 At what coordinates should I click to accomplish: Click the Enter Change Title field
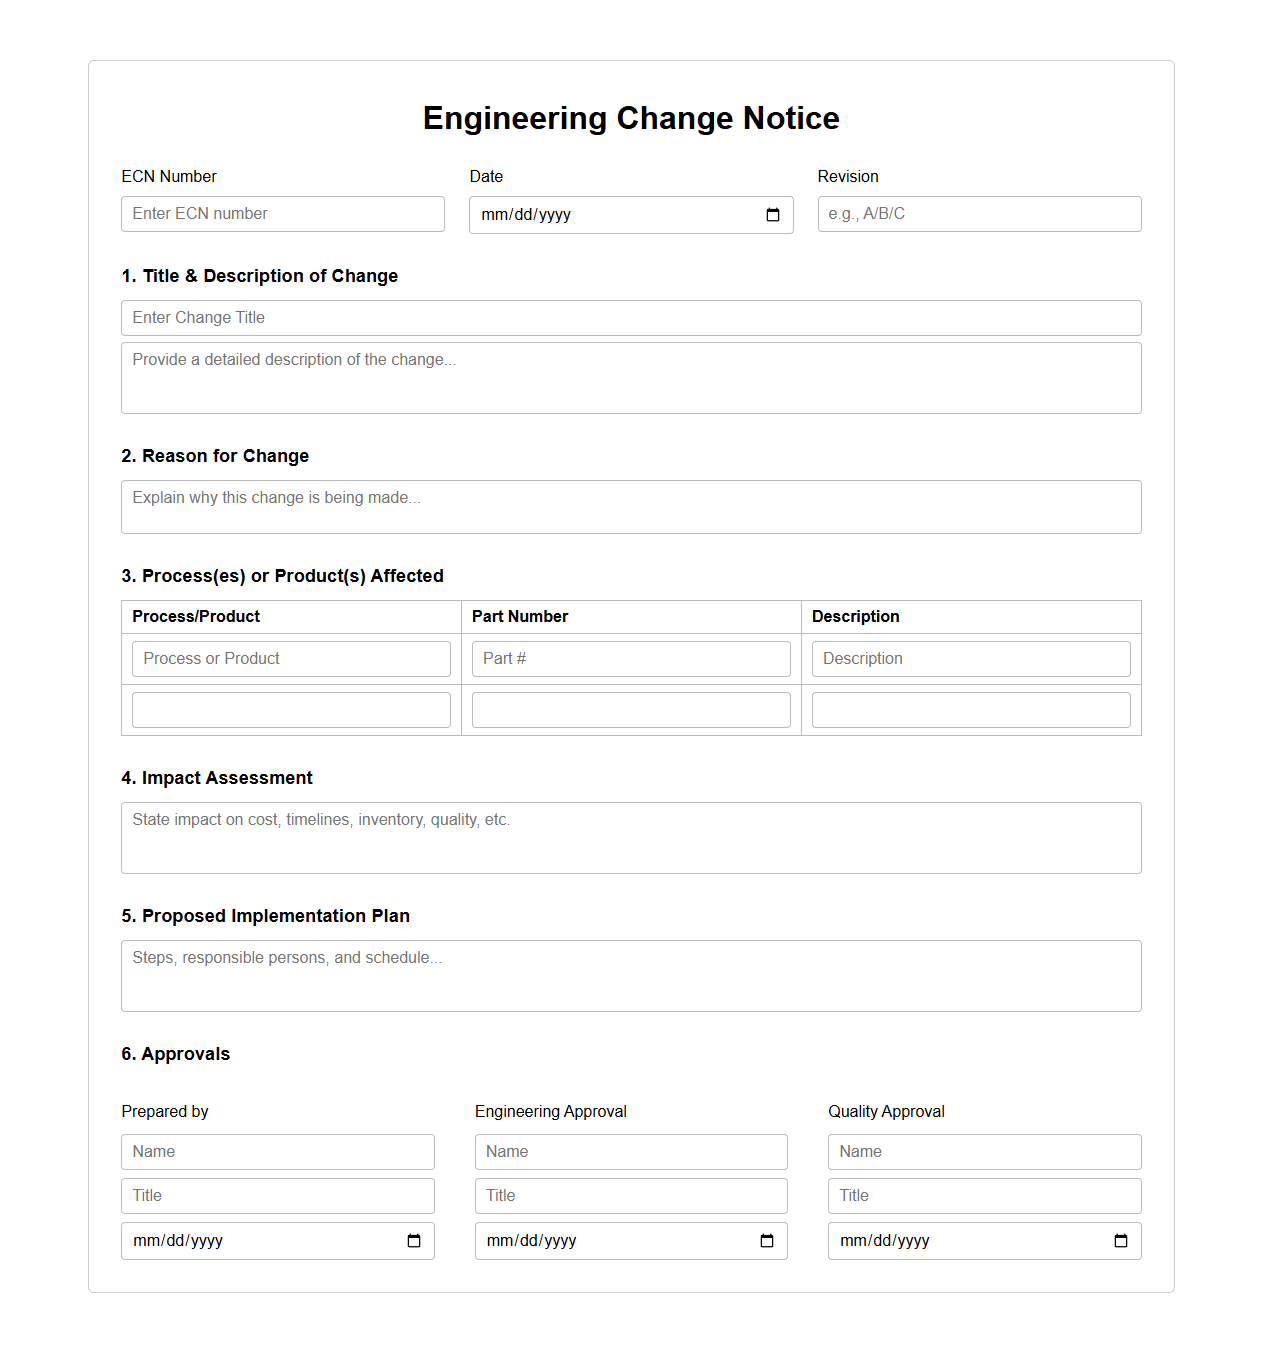630,317
